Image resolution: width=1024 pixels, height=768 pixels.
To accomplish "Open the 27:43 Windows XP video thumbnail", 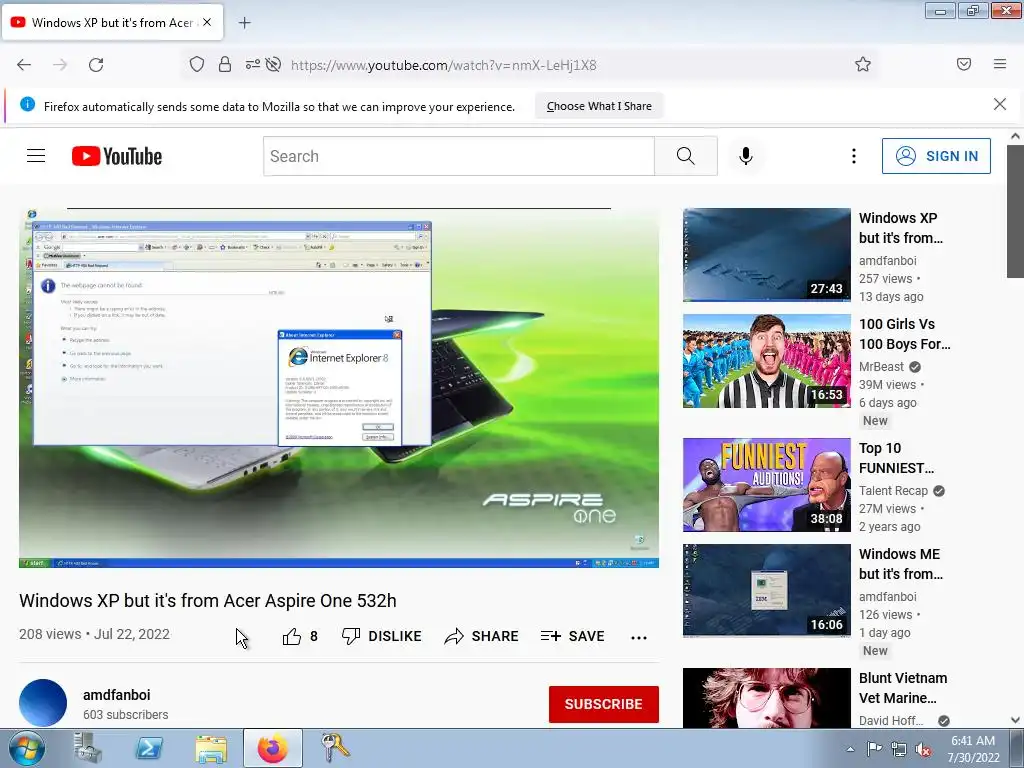I will click(x=767, y=255).
